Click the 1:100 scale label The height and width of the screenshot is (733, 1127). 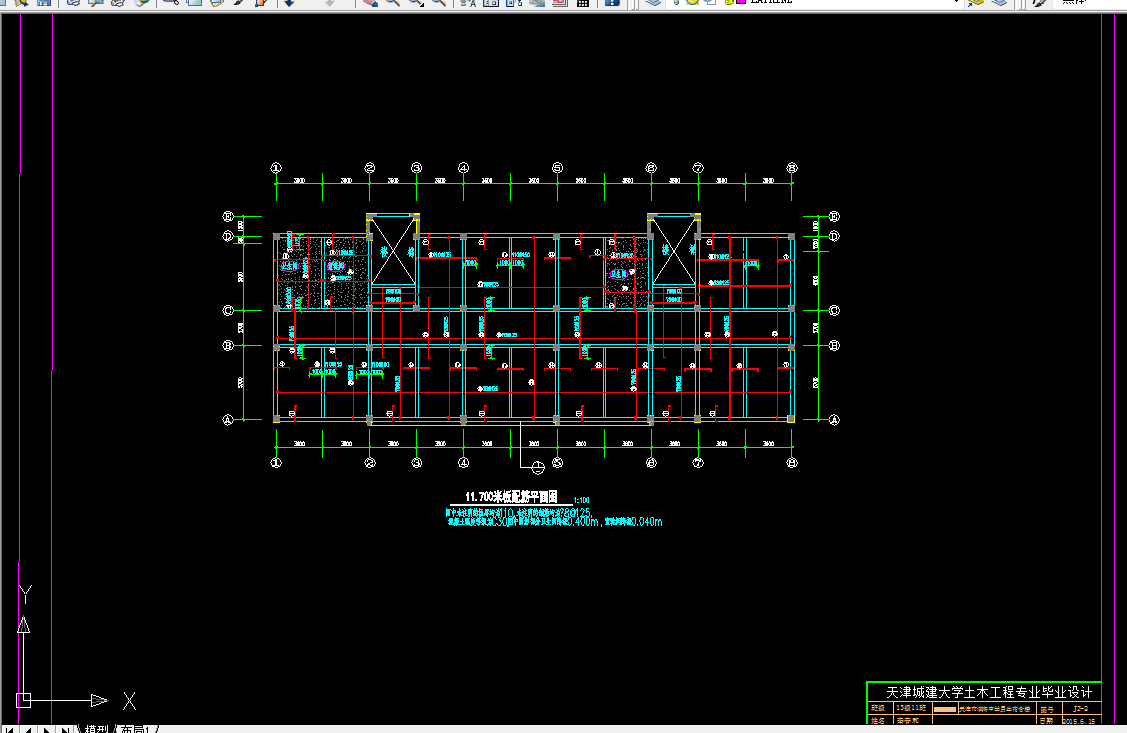click(x=581, y=500)
